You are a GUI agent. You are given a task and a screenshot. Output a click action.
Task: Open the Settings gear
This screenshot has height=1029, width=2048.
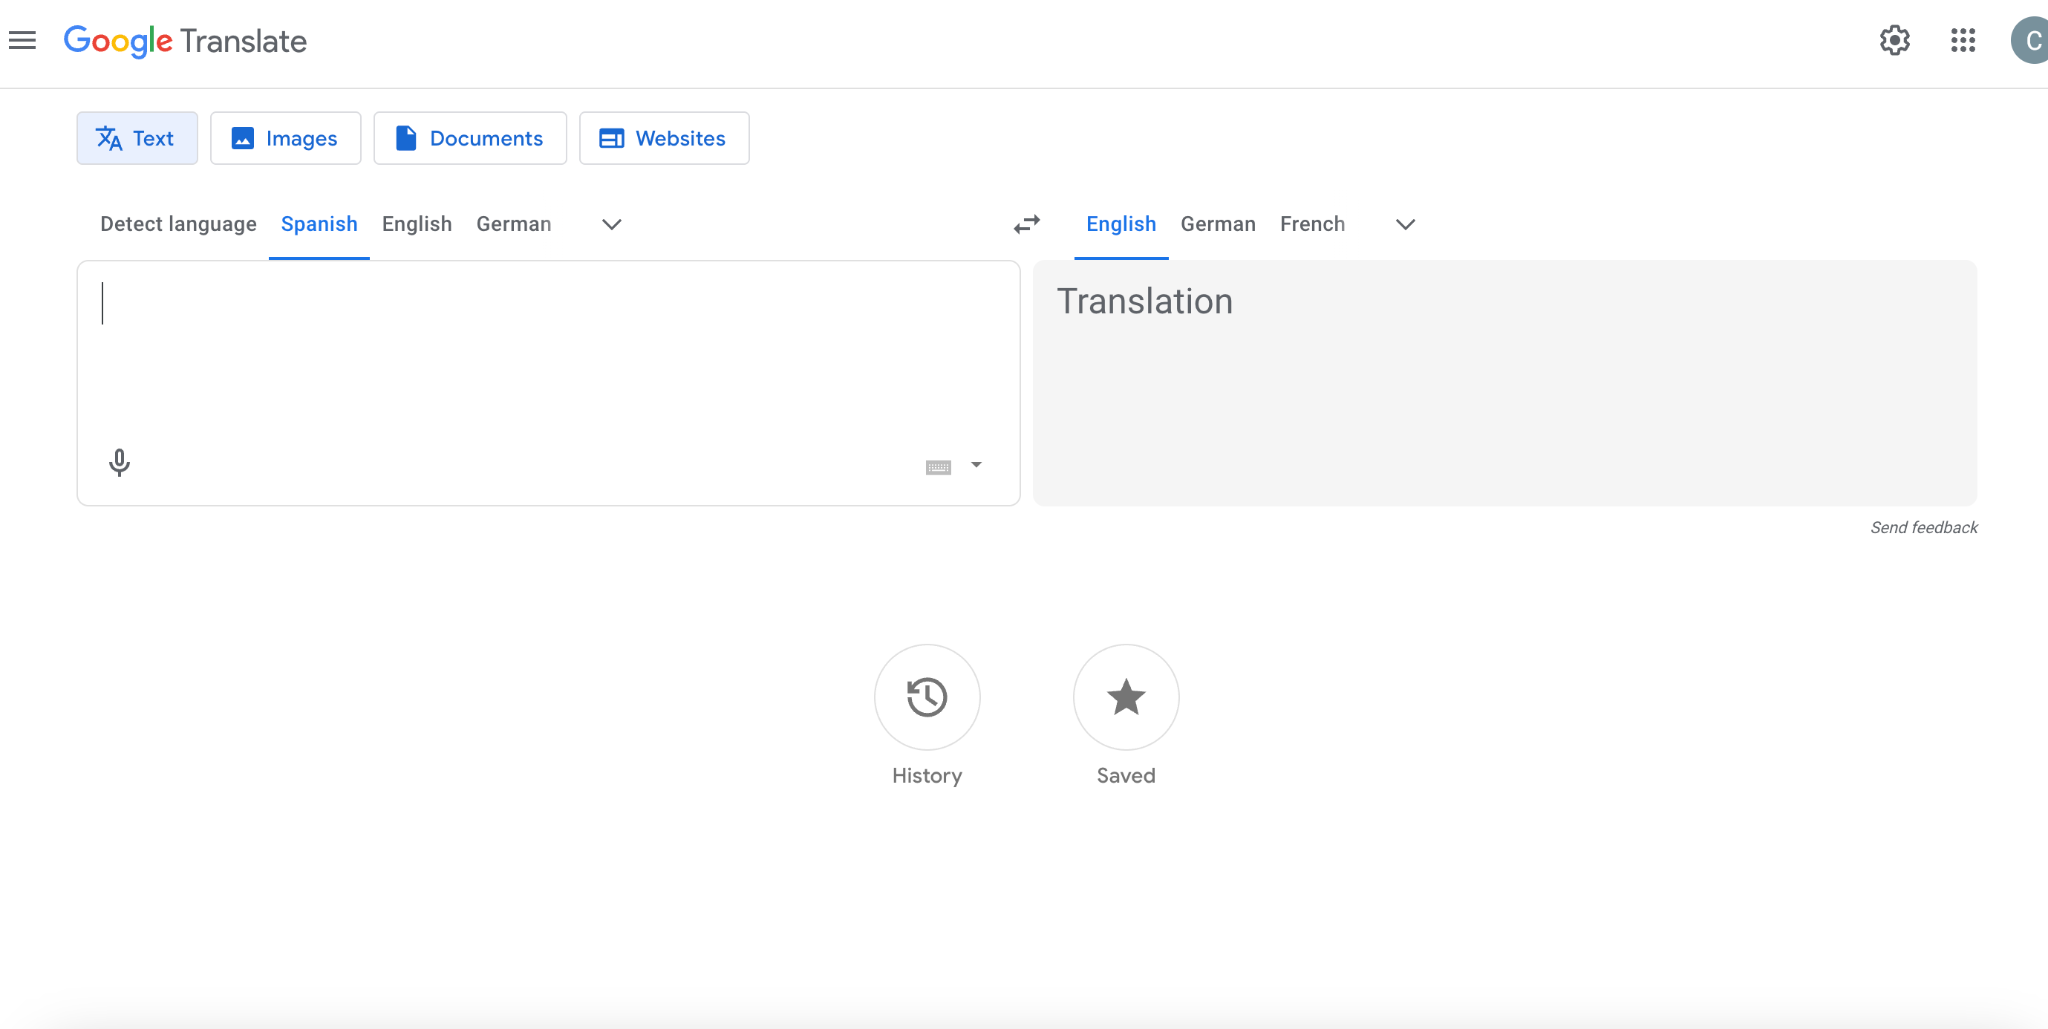1894,40
